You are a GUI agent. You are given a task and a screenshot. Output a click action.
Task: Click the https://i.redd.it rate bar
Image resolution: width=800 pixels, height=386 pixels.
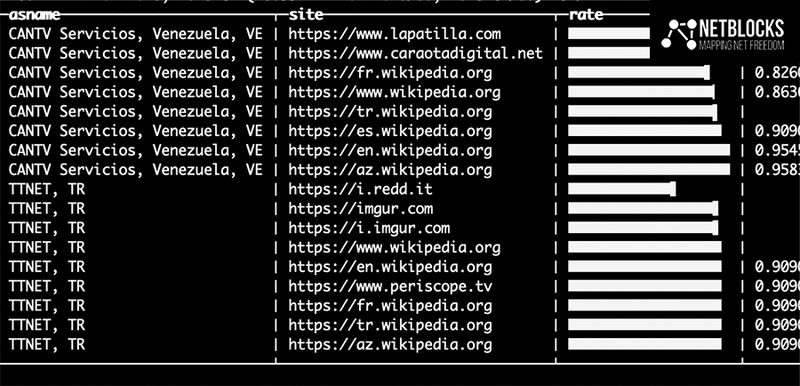622,189
